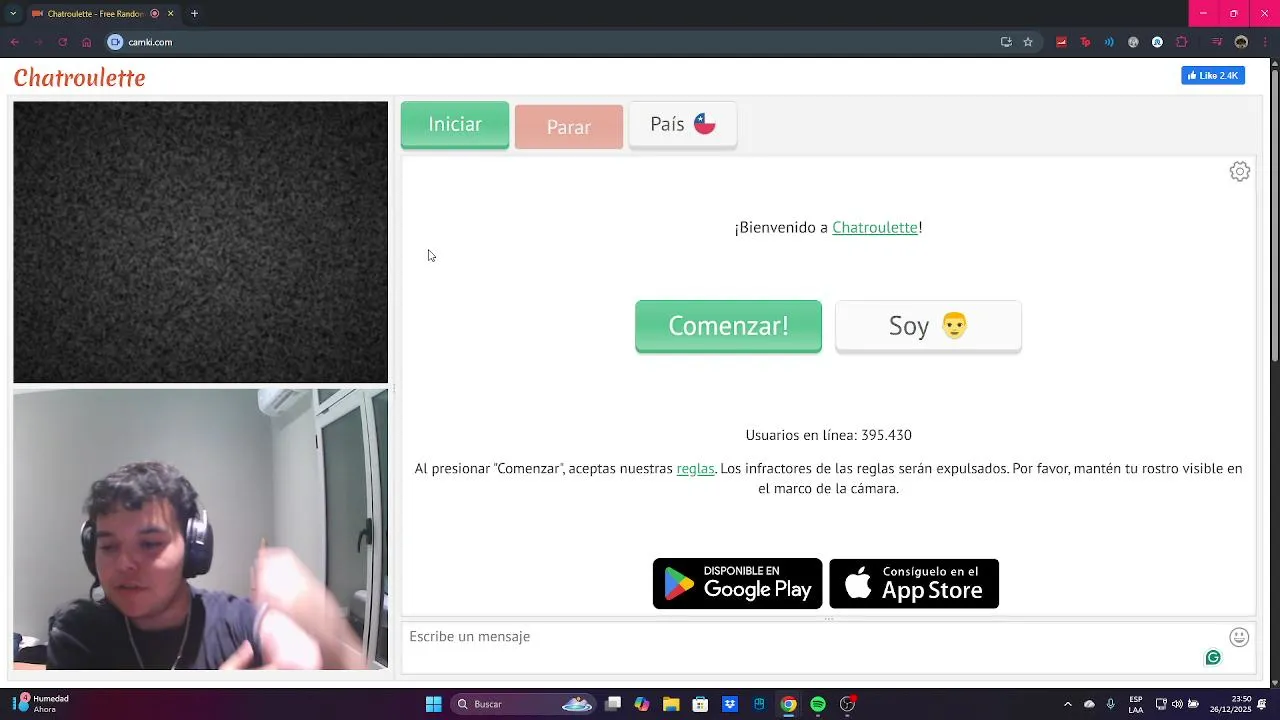1280x720 pixels.
Task: Open the reglas rules link
Action: [695, 468]
